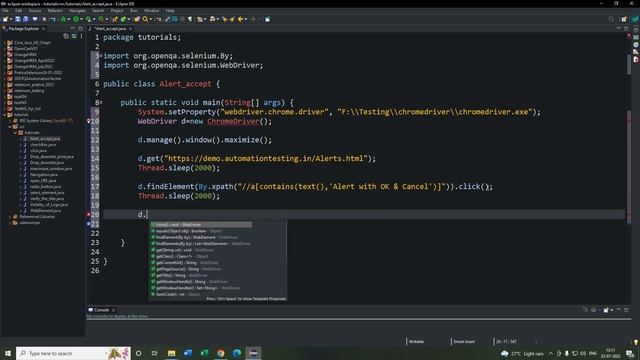Viewport: 640px width, 360px height.
Task: Select the Package Explorer tab
Action: tap(24, 29)
